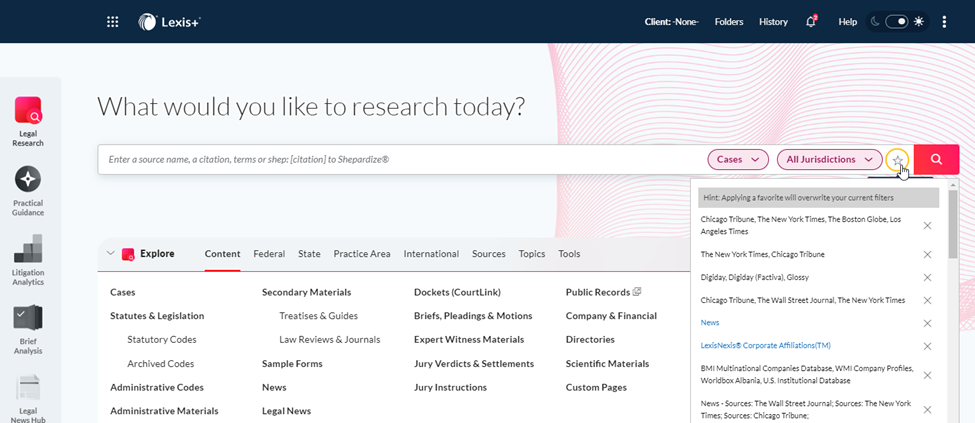Click the red search magnifier button
Viewport: 975px width, 423px height.
point(936,159)
